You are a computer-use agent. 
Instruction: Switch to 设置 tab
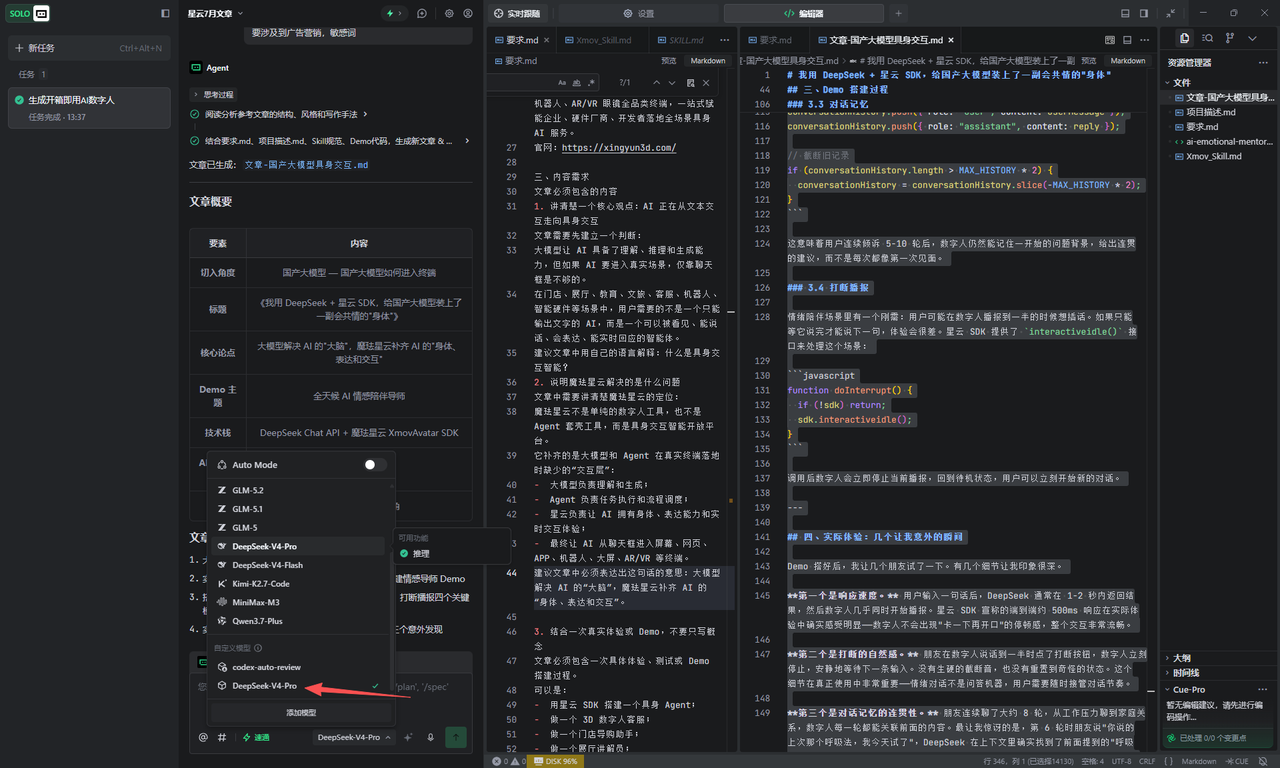638,14
